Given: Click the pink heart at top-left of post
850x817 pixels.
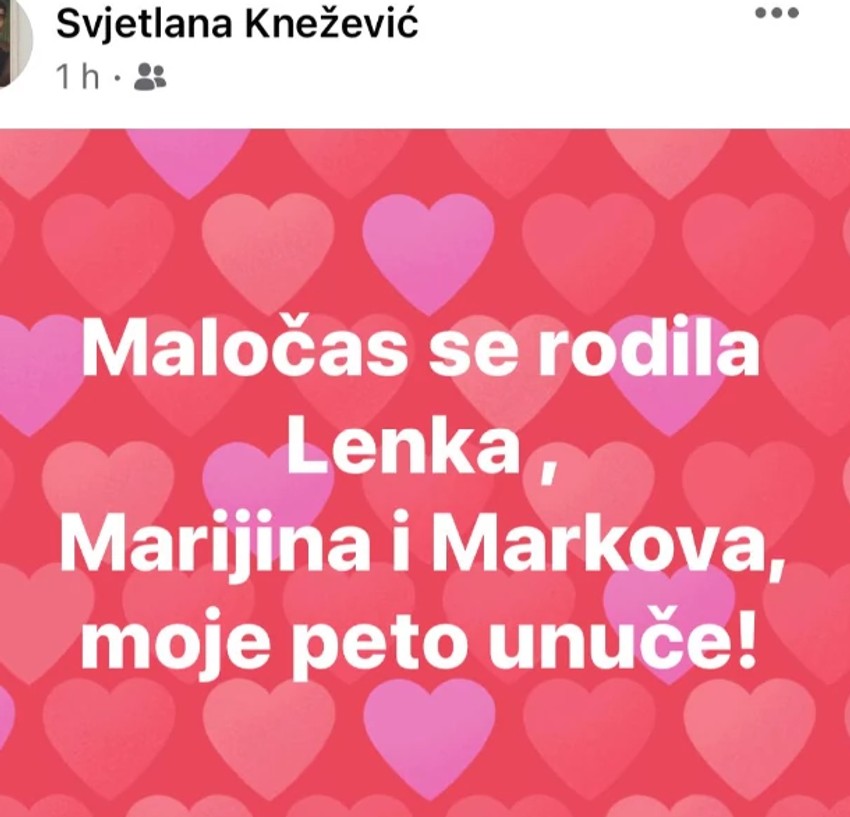Looking at the screenshot, I should [188, 160].
